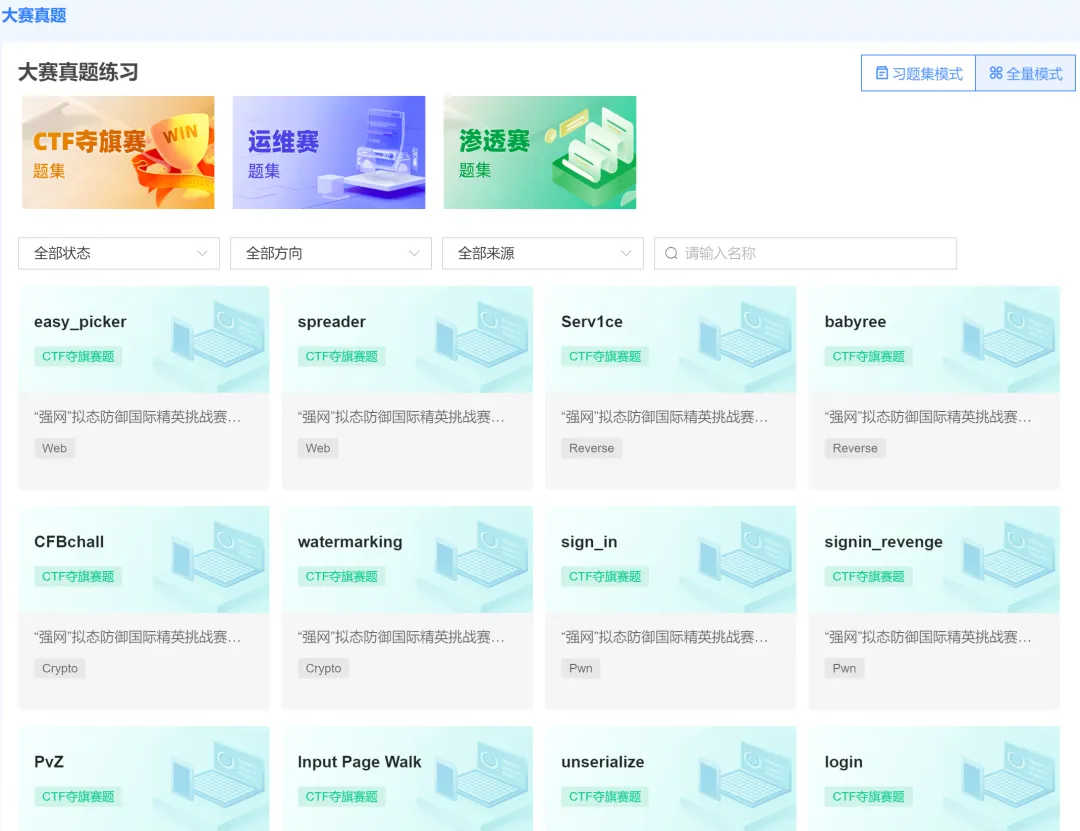Click the laptop icon on Serv1ce card

745,335
